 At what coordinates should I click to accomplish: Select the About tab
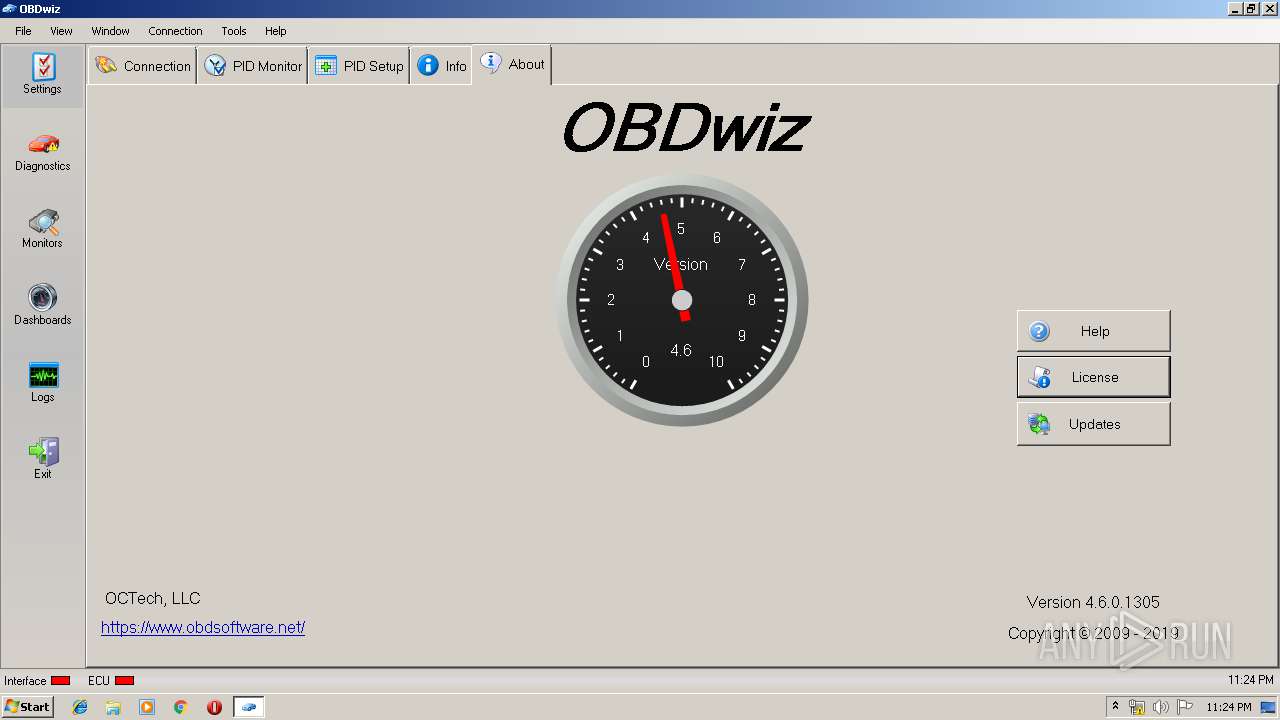pos(512,64)
